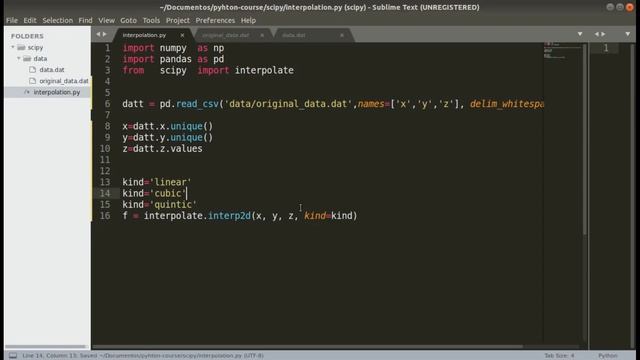The height and width of the screenshot is (360, 640).
Task: Go to next tab with right arrow
Action: (104, 35)
